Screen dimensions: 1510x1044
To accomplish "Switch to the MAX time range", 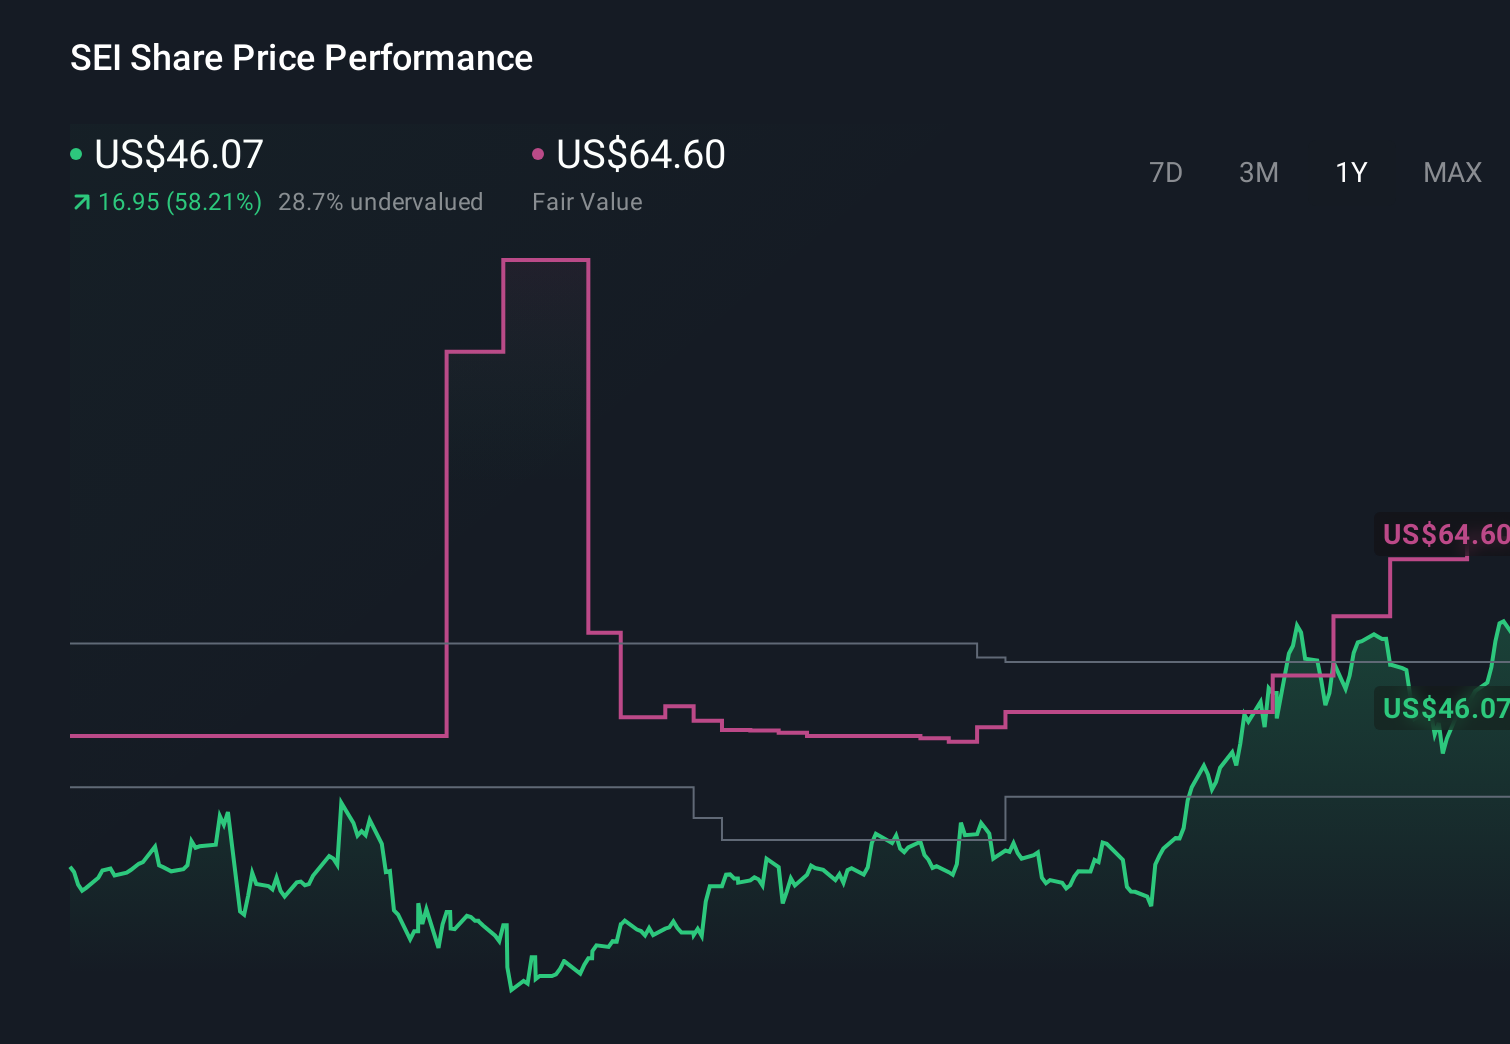I will coord(1452,172).
